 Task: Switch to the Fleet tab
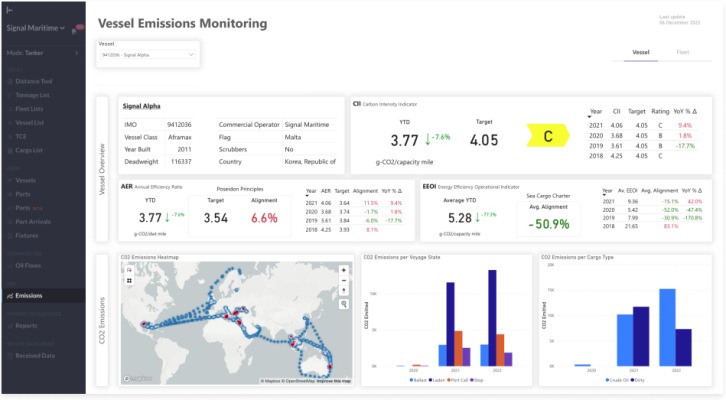682,51
